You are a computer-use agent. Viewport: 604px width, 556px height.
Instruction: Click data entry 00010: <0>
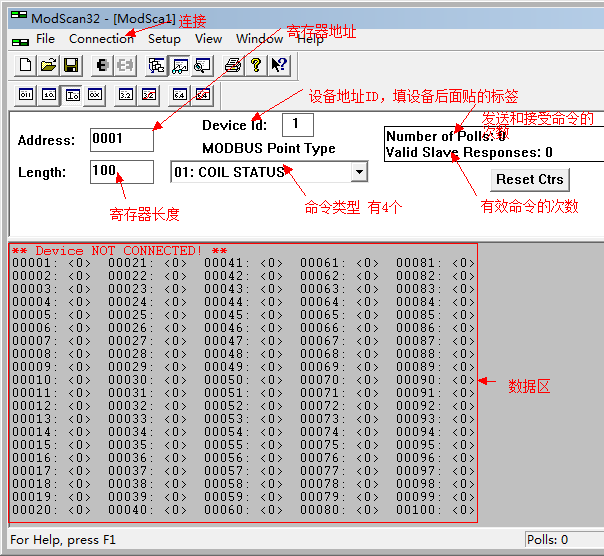click(51, 380)
